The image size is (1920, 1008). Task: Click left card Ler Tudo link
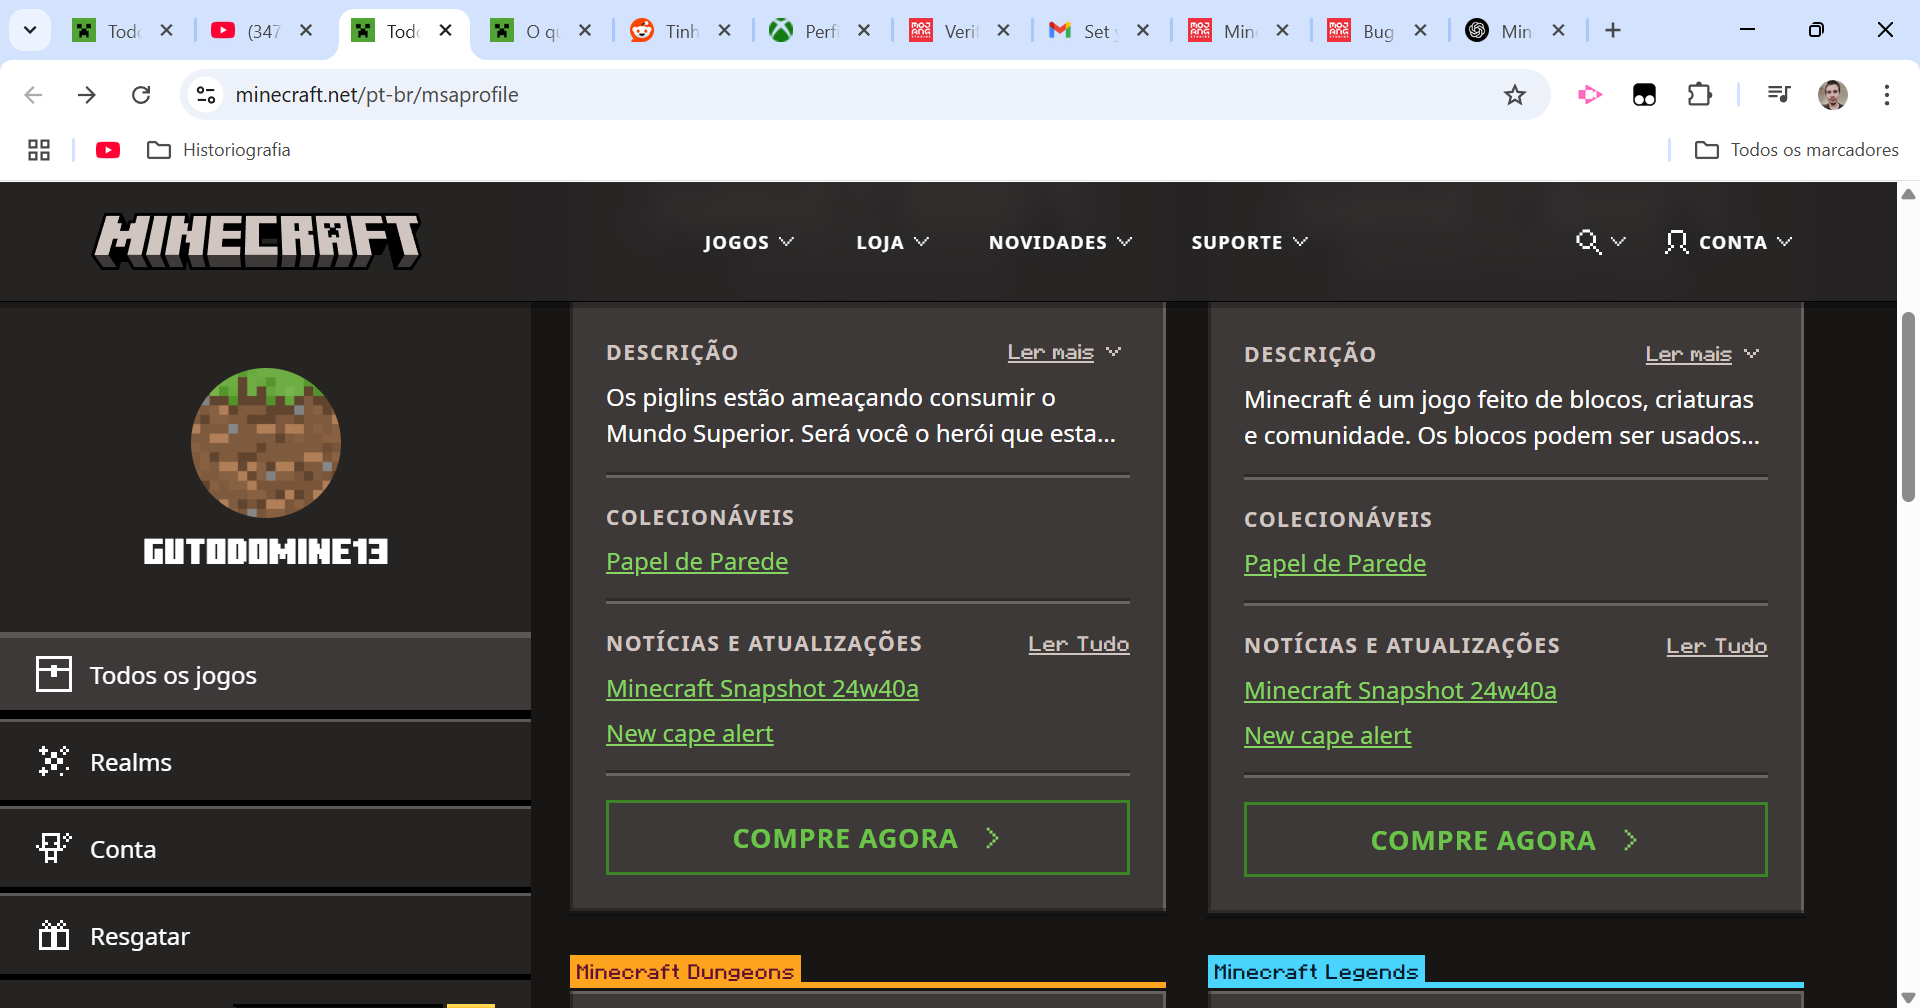pos(1079,644)
